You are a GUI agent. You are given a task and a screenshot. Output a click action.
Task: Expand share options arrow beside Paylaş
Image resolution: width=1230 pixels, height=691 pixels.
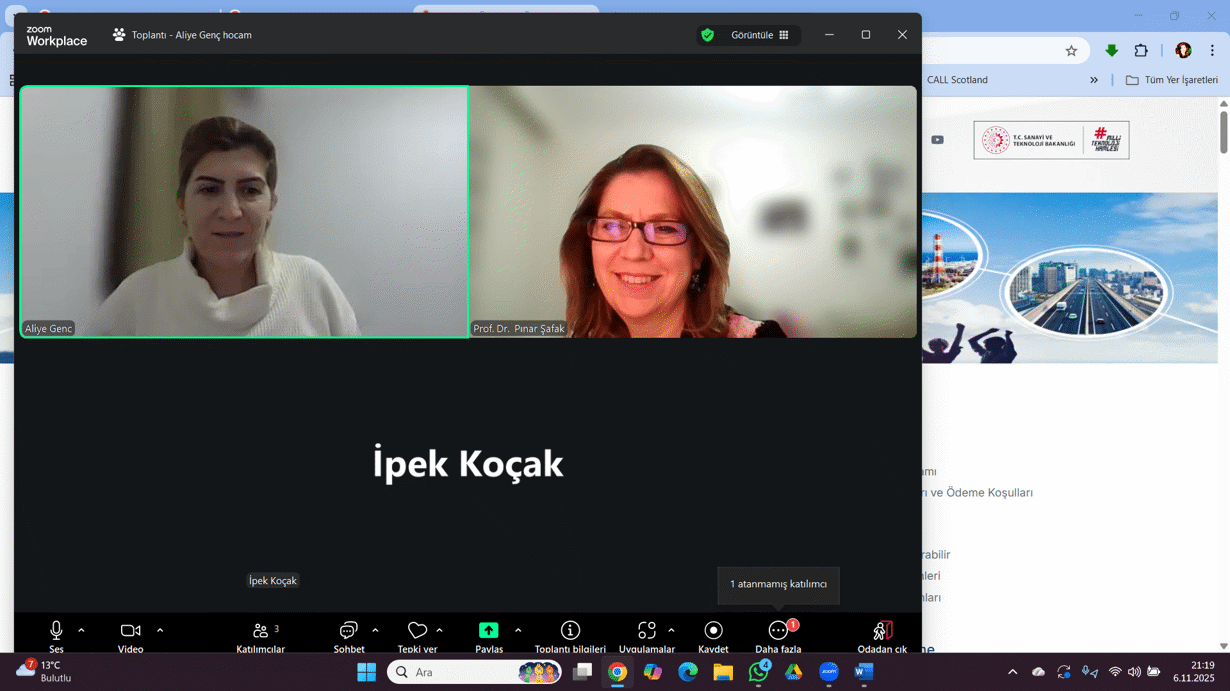point(518,631)
